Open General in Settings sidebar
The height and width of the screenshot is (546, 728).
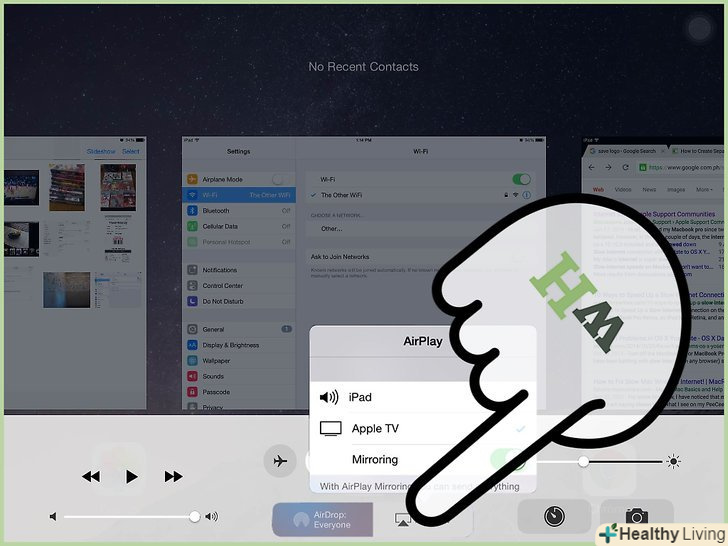239,330
